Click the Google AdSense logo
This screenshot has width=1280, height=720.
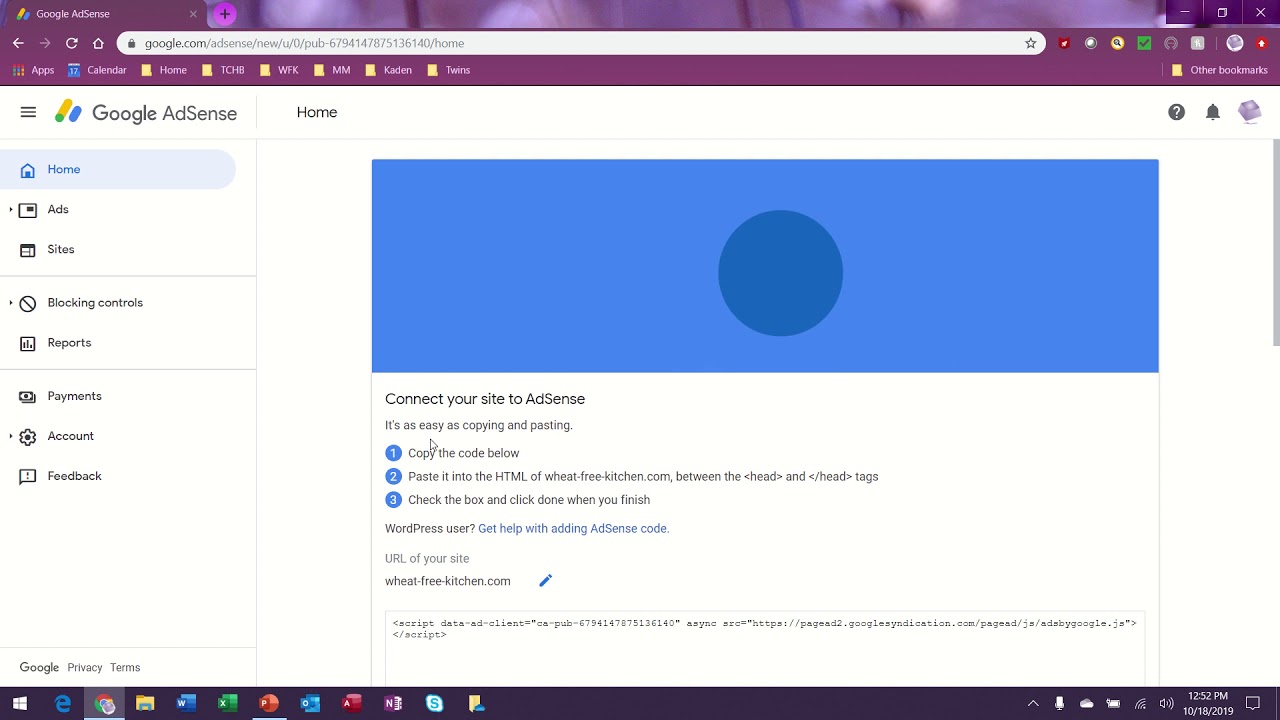[146, 113]
